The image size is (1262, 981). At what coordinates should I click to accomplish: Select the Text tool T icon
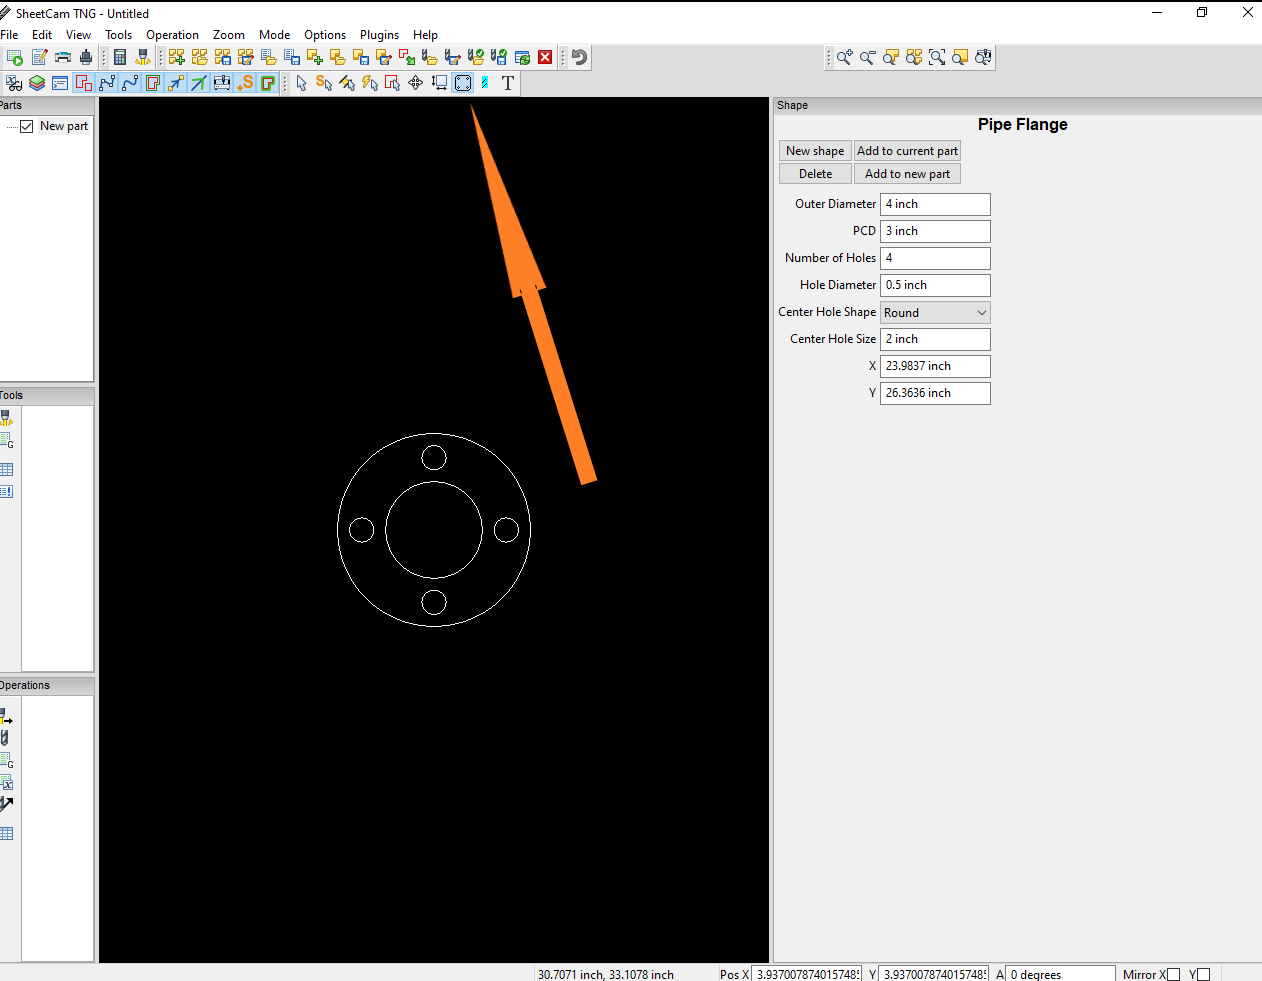tap(508, 83)
